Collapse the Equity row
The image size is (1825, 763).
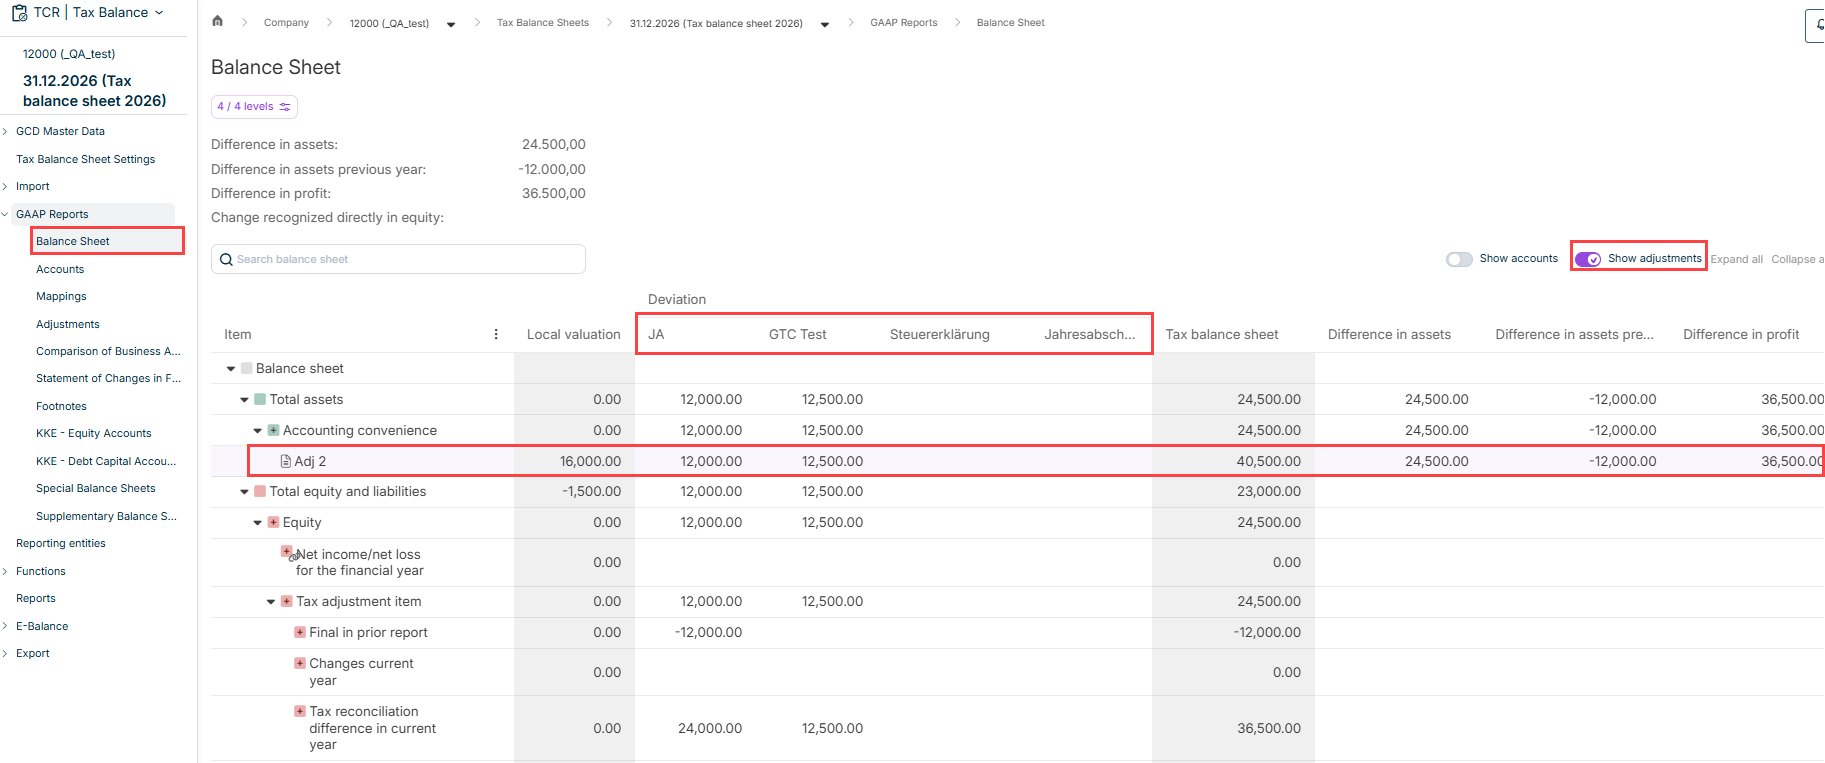tap(257, 523)
